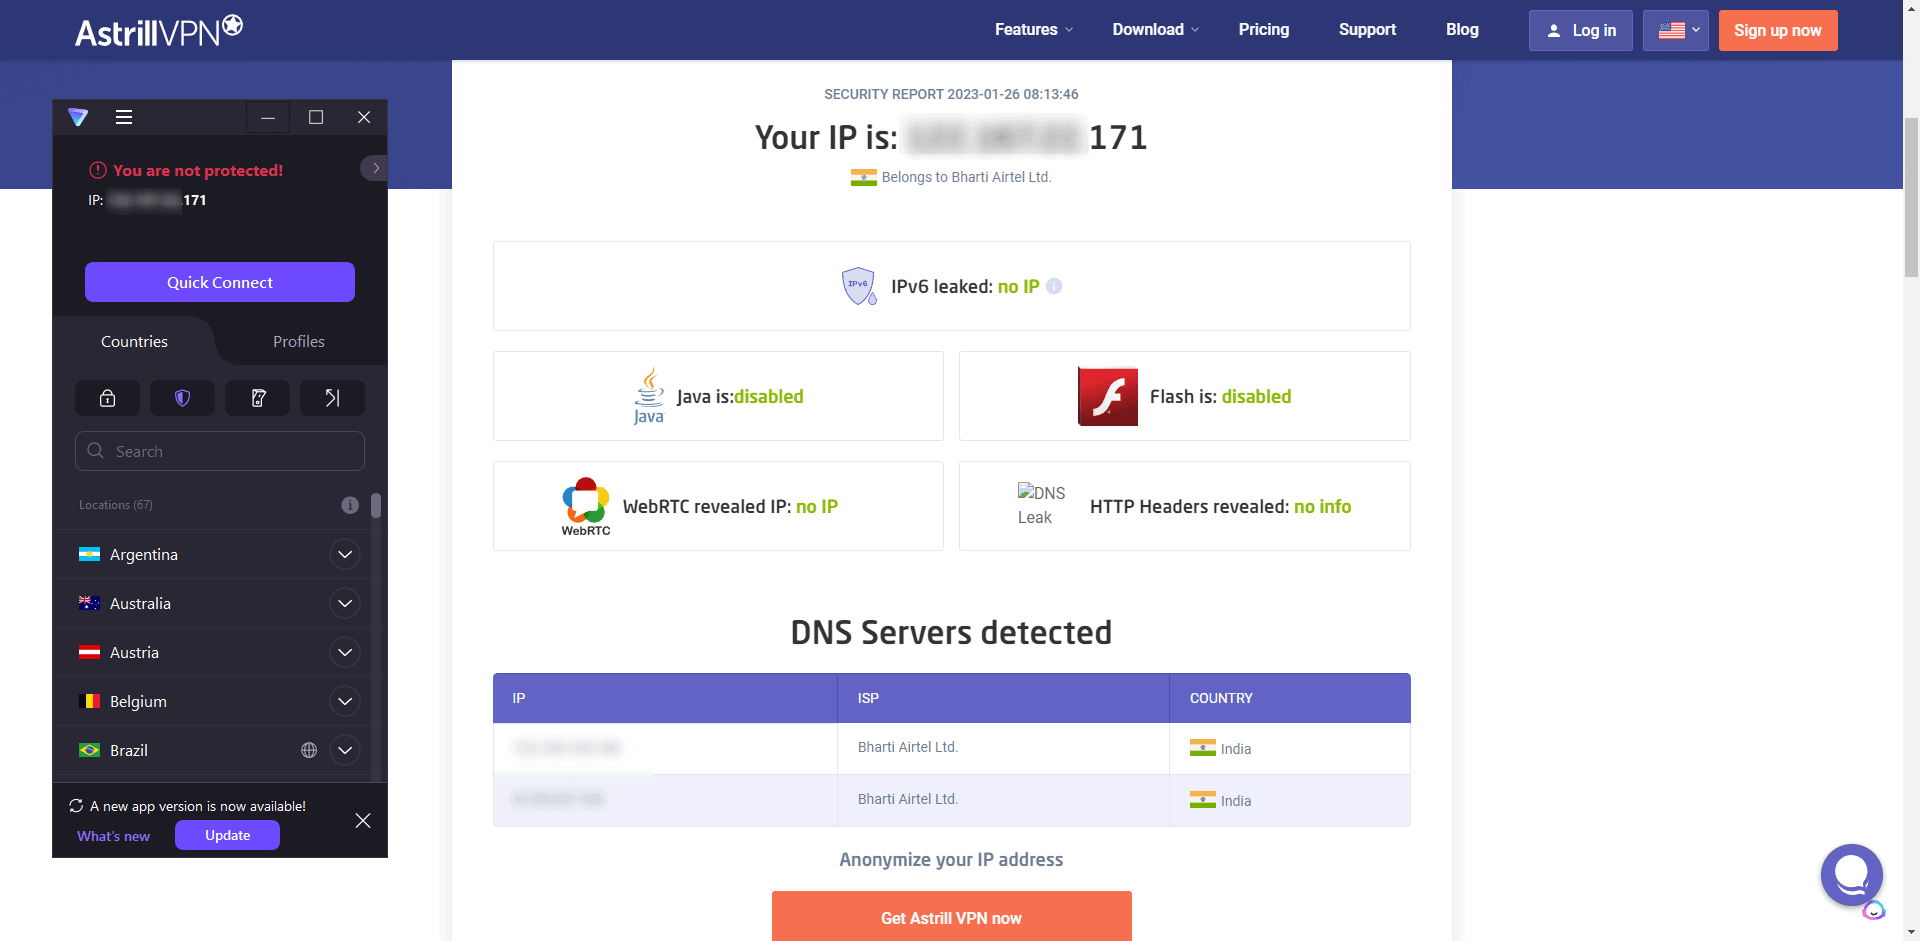Image resolution: width=1920 pixels, height=941 pixels.
Task: Click the Log in button
Action: coord(1580,30)
